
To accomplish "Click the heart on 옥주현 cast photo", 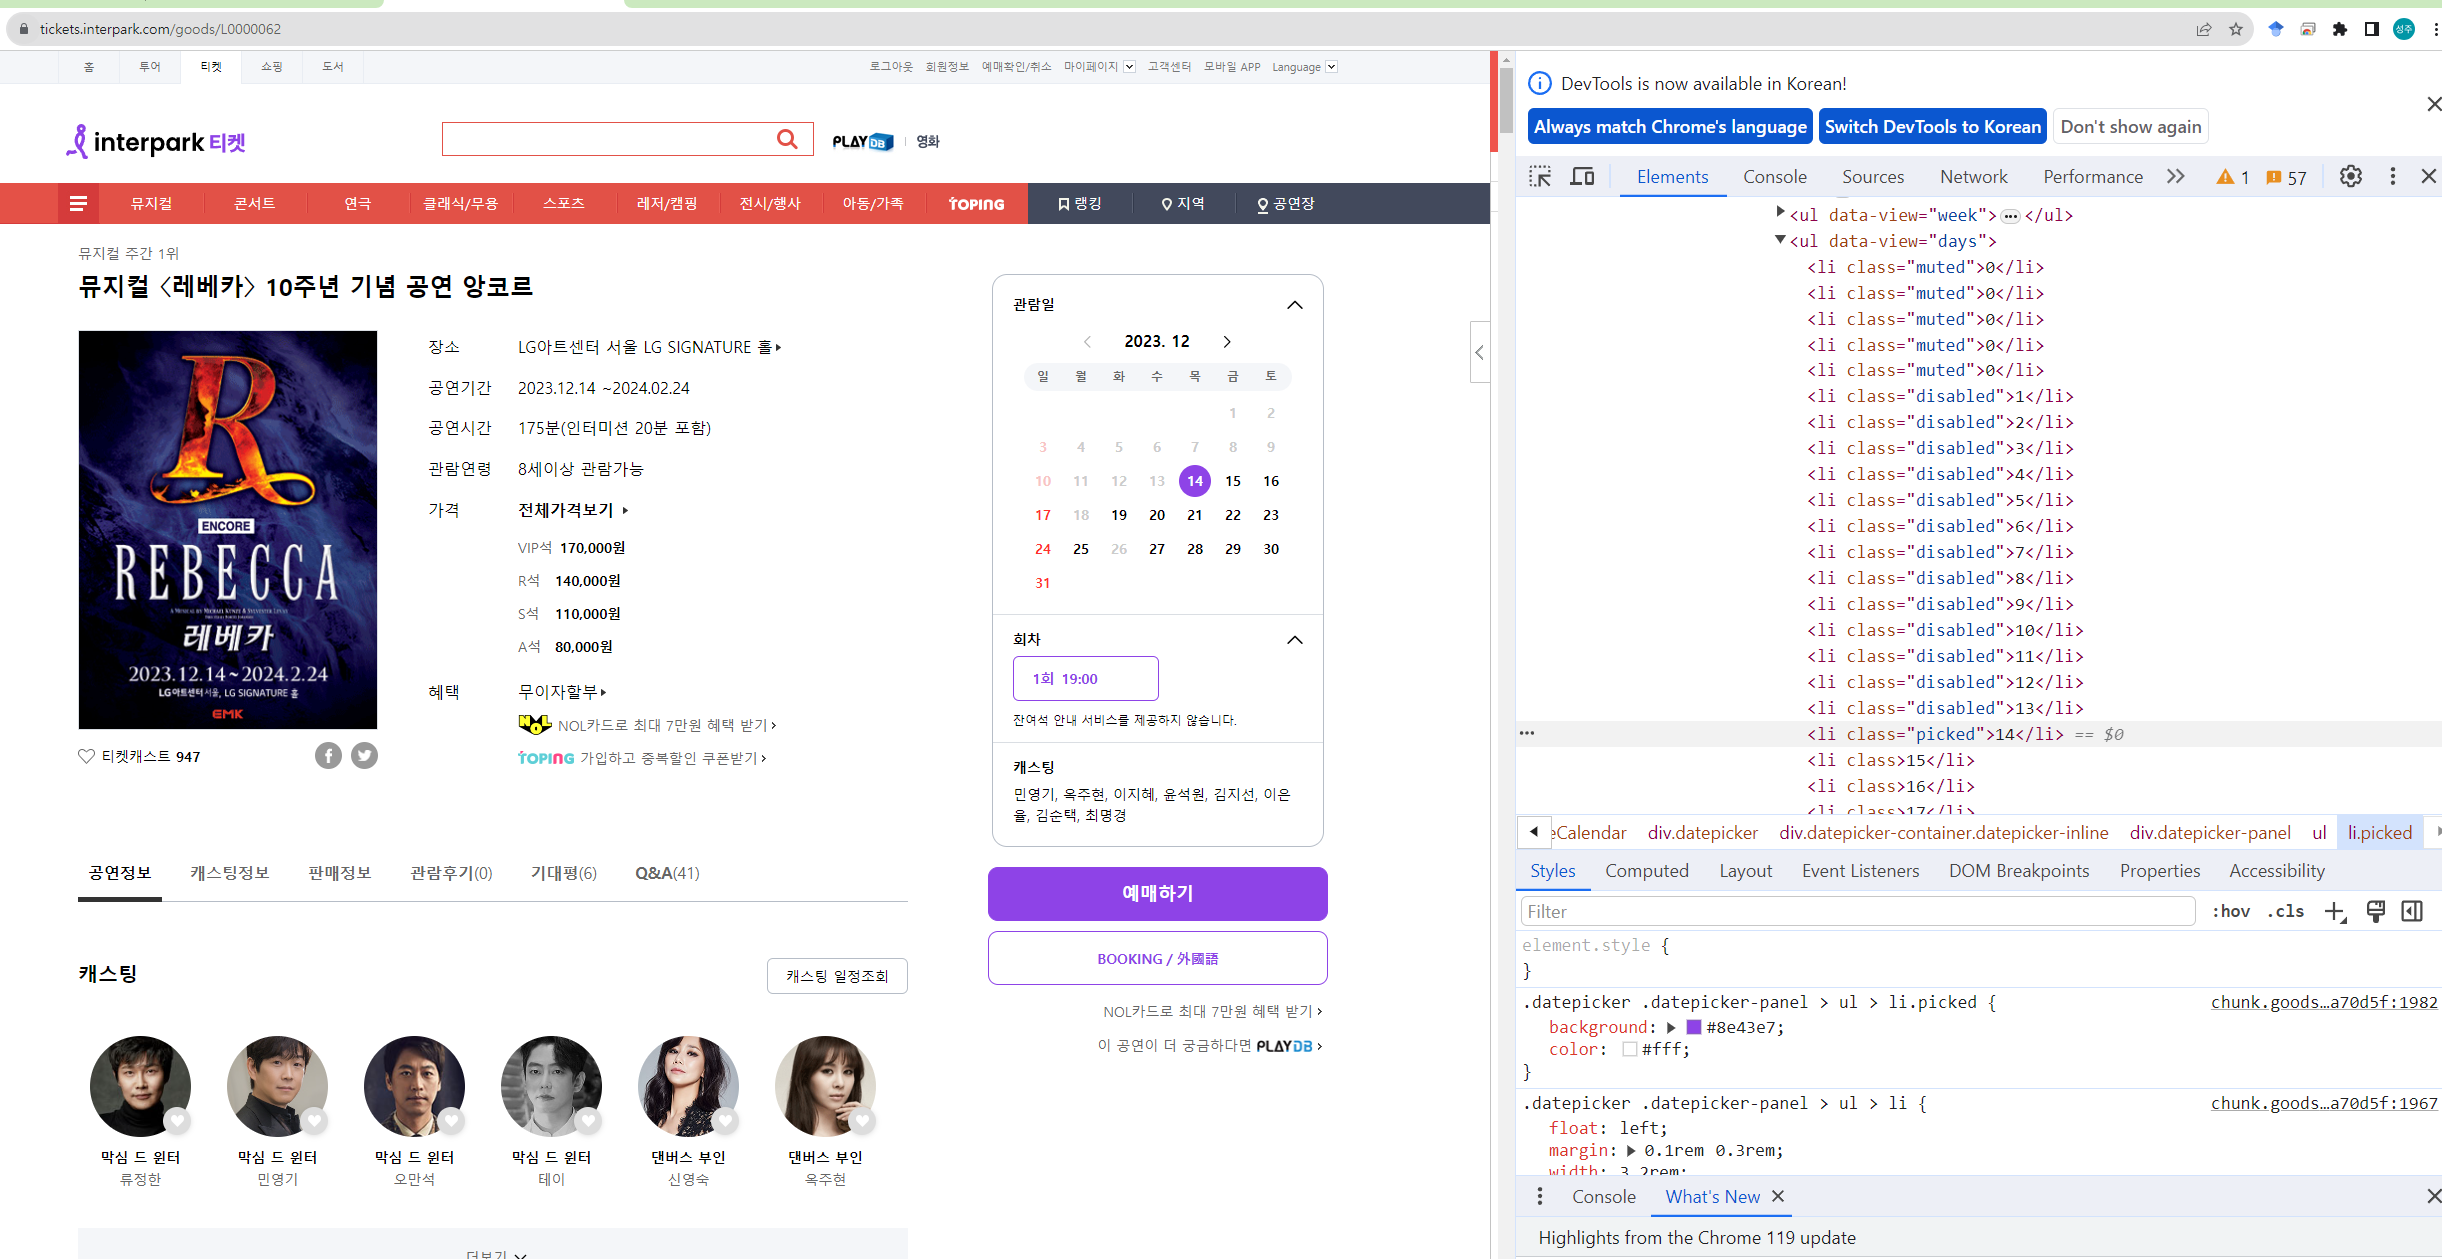I will pyautogui.click(x=863, y=1121).
